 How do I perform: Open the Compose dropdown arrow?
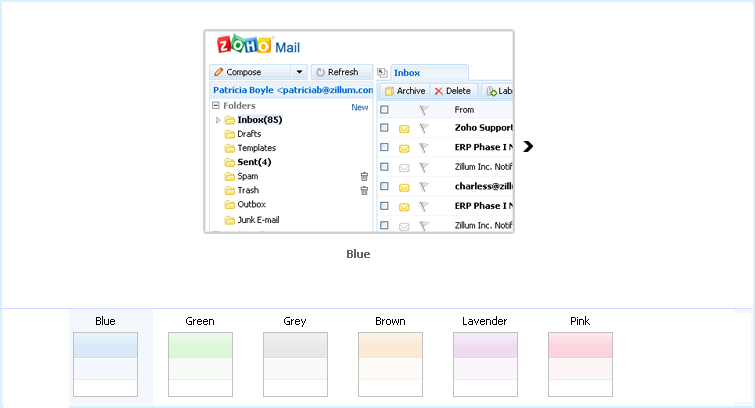point(299,72)
